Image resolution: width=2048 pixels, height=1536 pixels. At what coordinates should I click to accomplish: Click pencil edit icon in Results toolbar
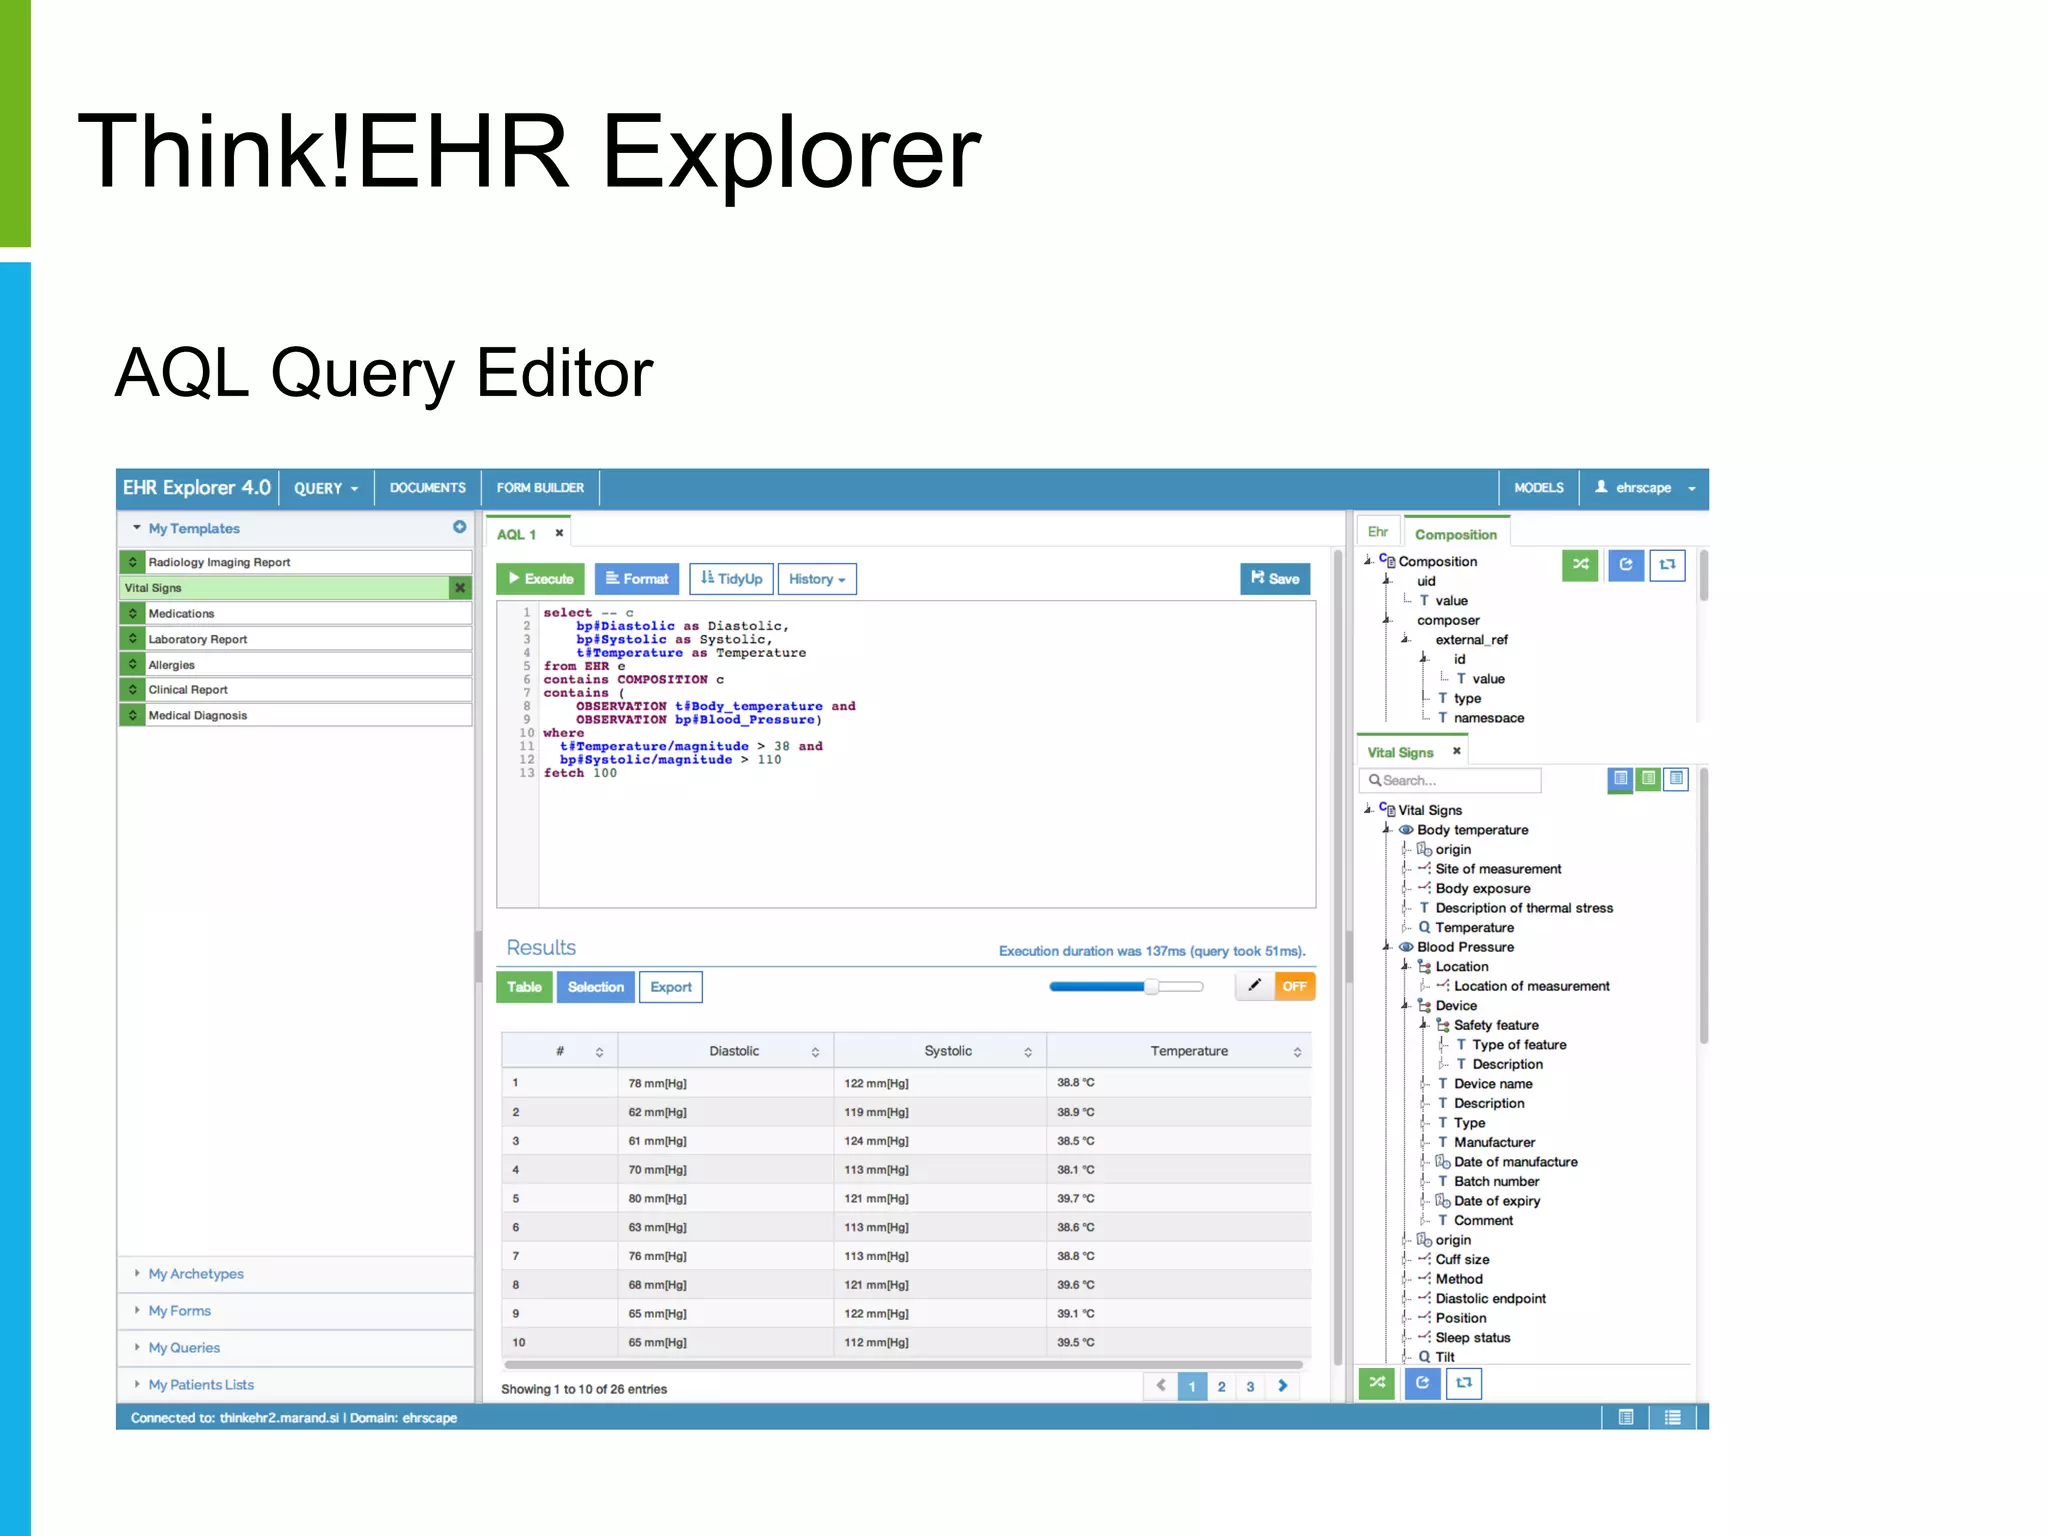(1255, 986)
